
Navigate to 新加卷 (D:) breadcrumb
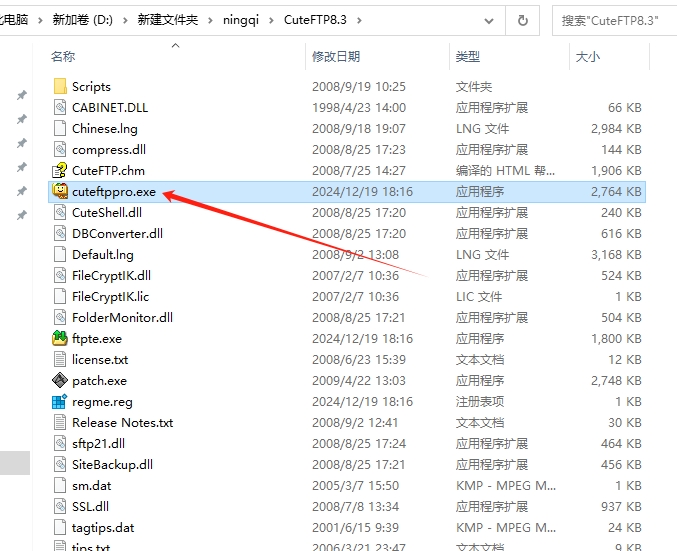82,20
